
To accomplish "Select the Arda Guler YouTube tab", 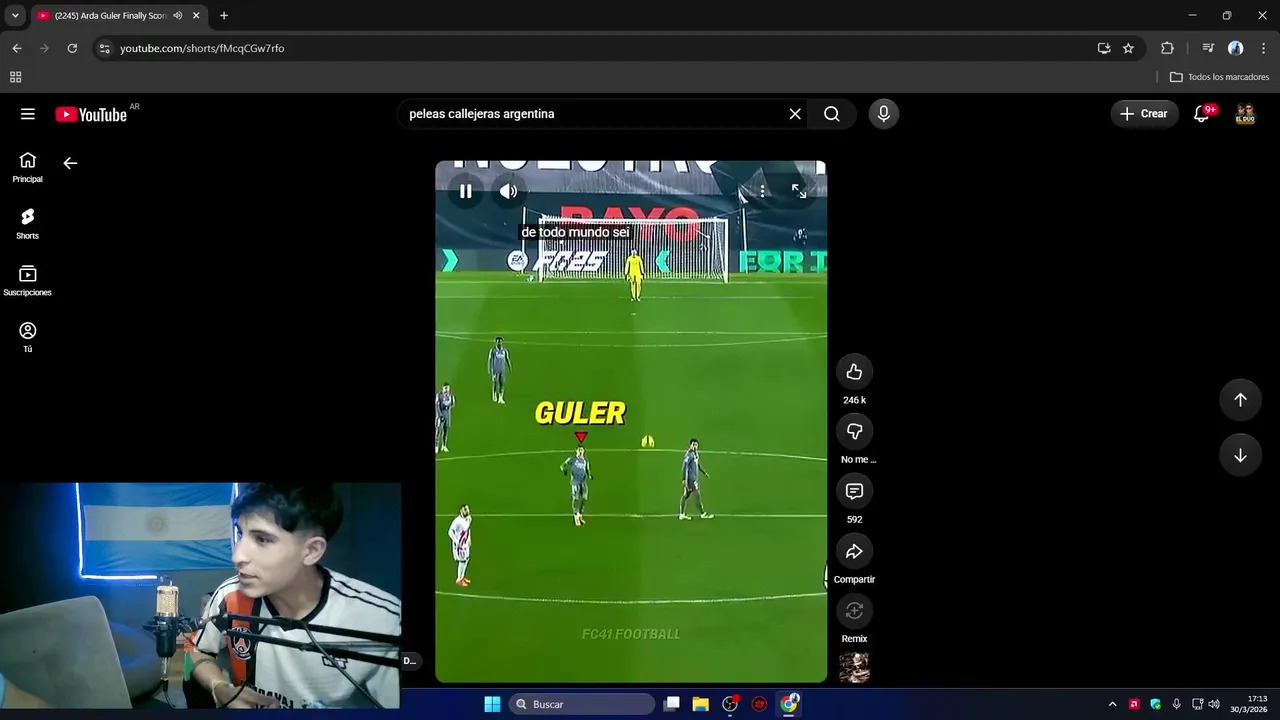I will pos(110,16).
